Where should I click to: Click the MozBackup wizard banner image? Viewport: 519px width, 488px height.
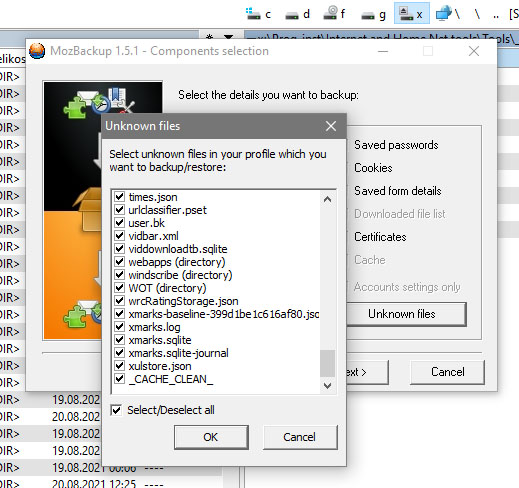coord(73,210)
